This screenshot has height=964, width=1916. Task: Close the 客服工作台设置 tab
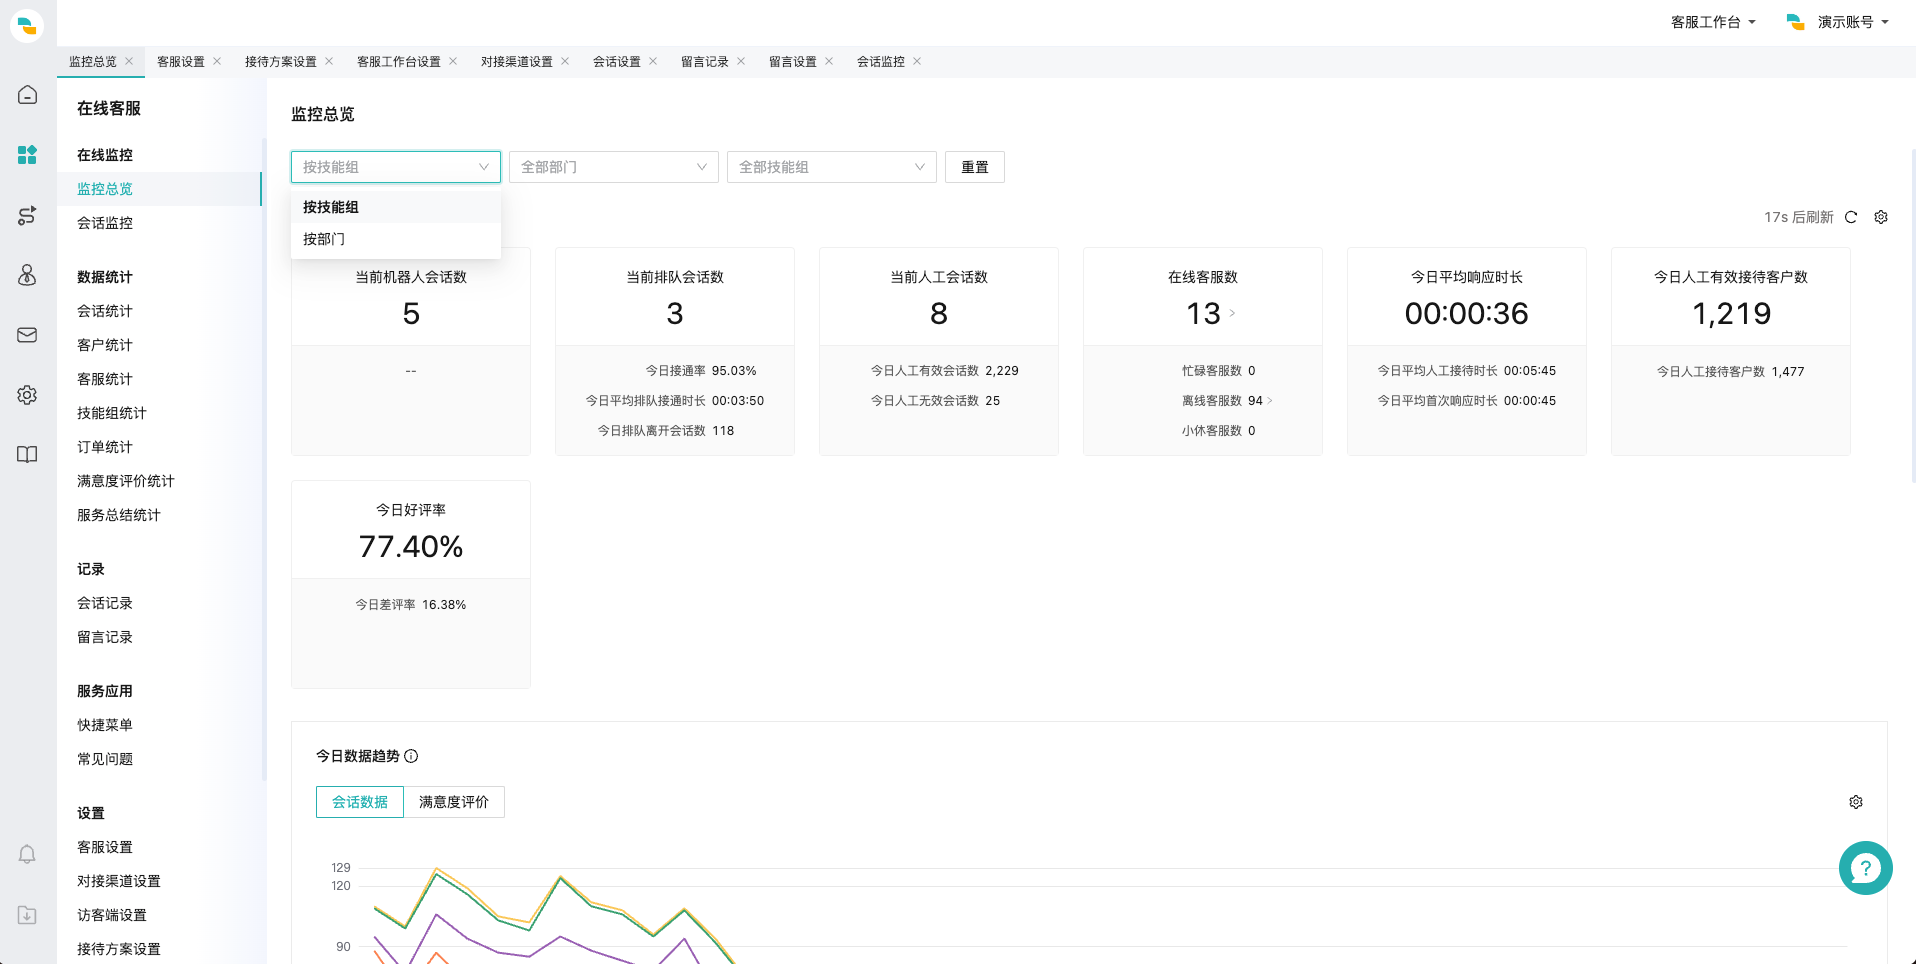click(x=453, y=61)
